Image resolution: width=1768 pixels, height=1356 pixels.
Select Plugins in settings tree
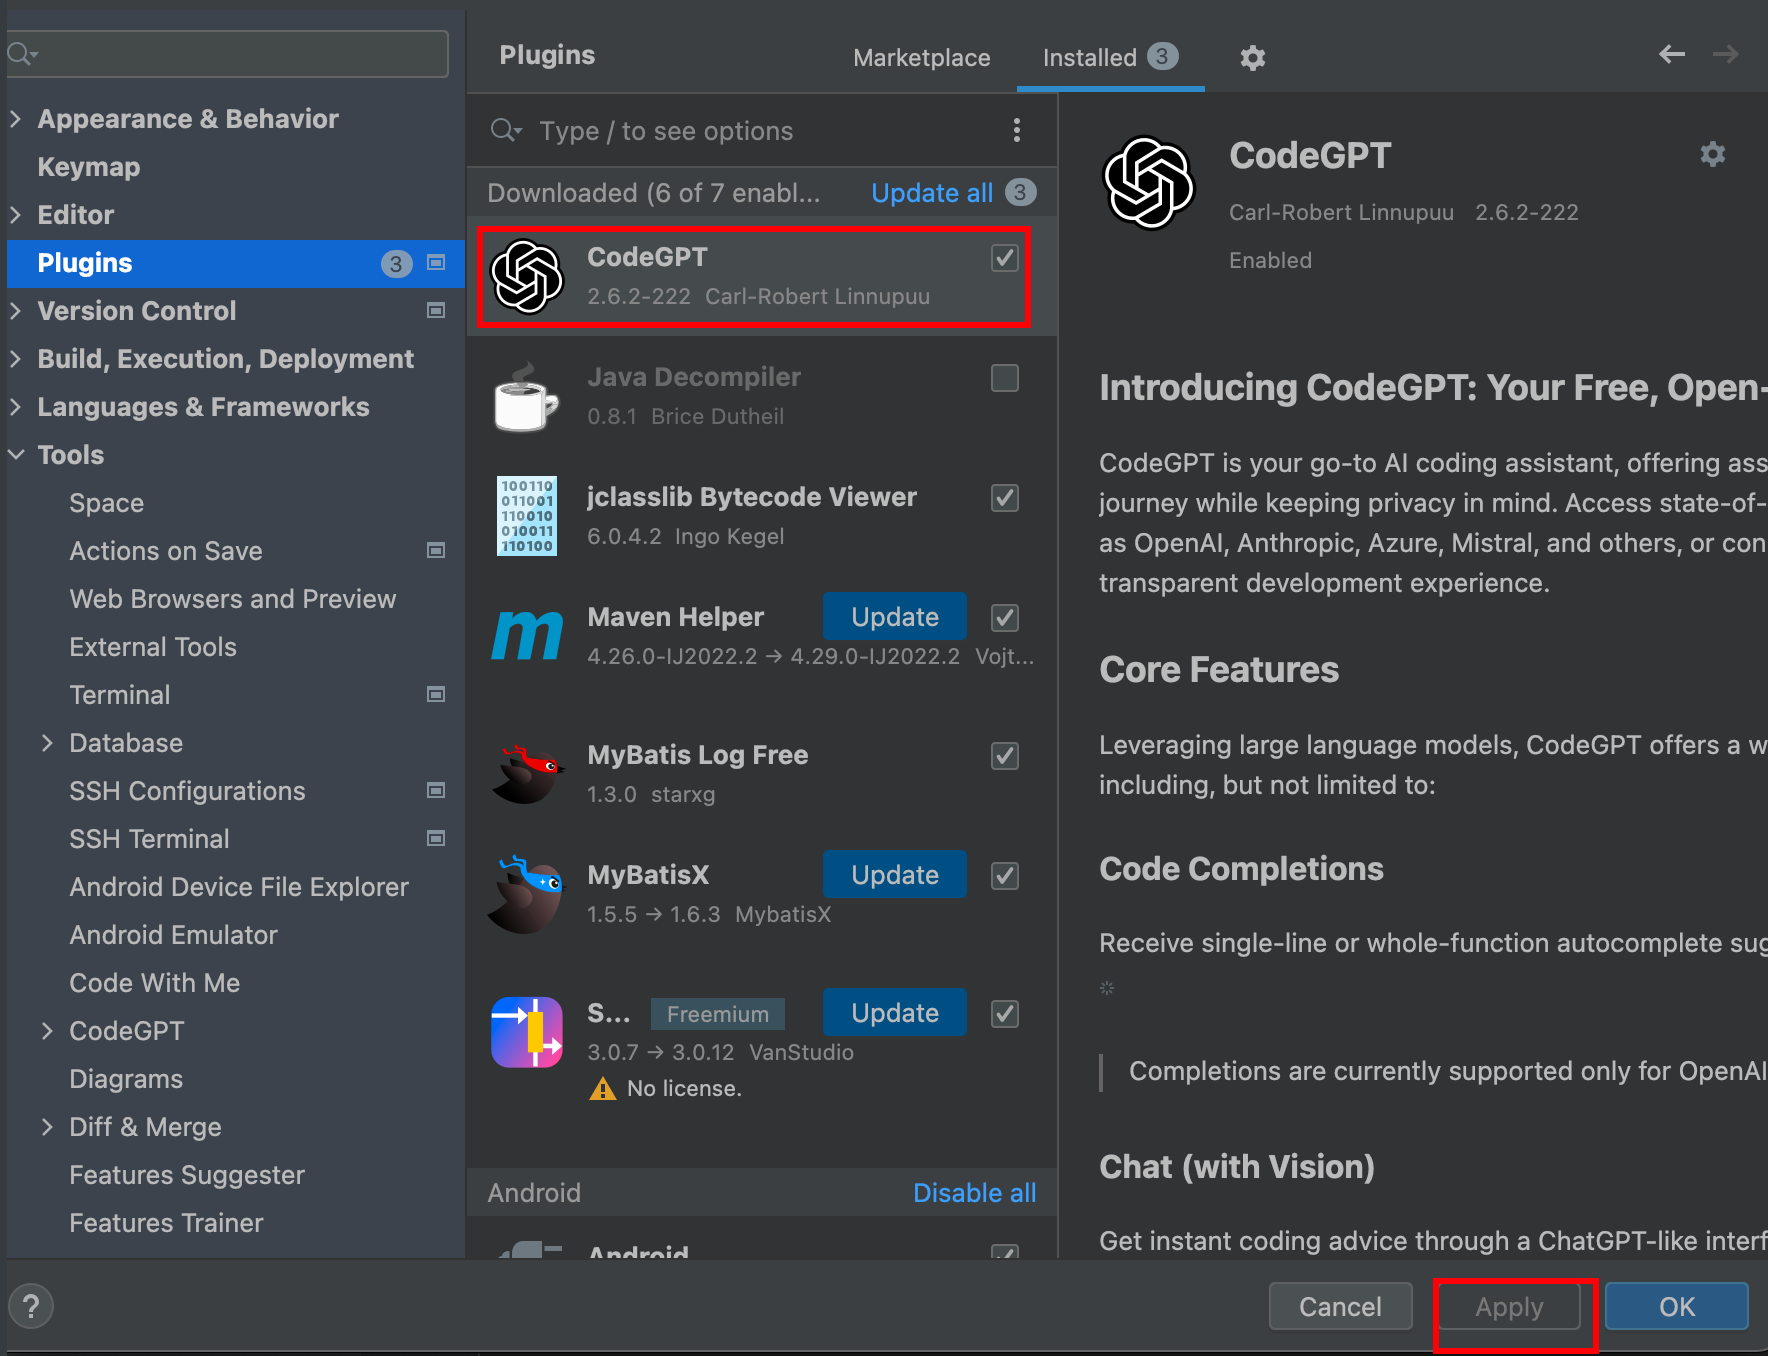(x=236, y=263)
